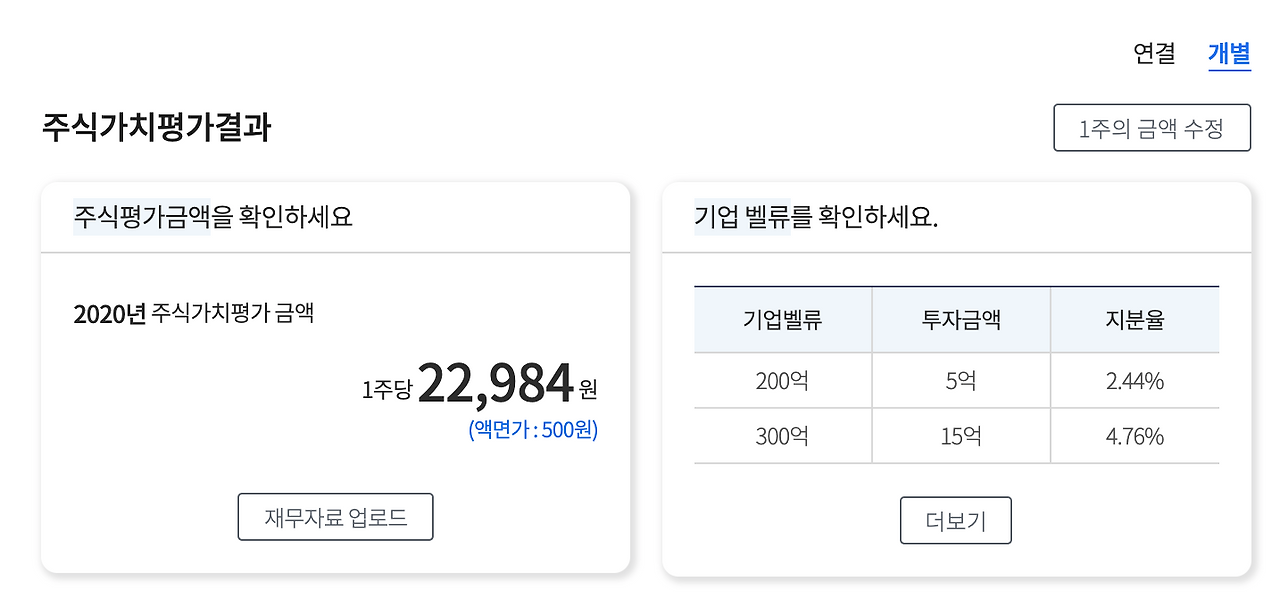Viewport: 1280px width, 598px height.
Task: Click the 더보기 button to see more valuations
Action: click(x=955, y=520)
